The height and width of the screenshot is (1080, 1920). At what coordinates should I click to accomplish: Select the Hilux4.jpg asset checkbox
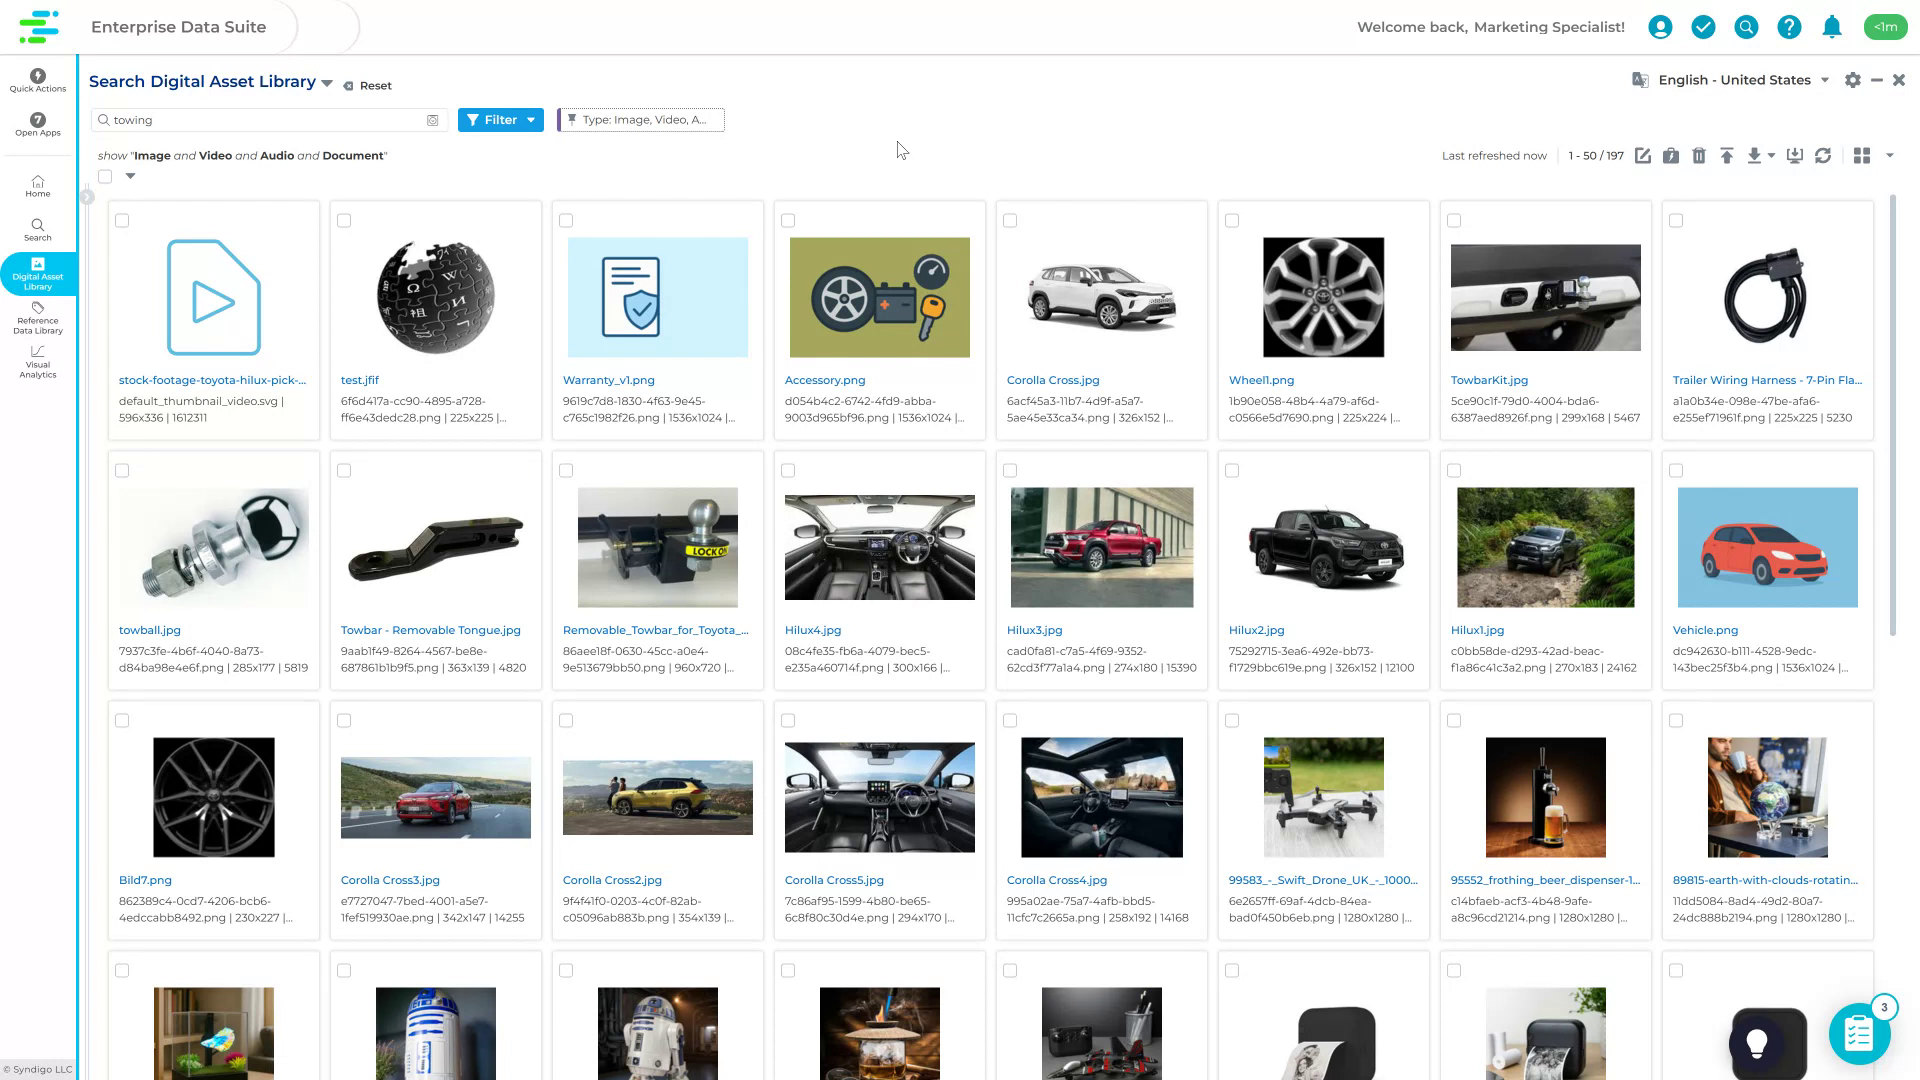tap(788, 470)
